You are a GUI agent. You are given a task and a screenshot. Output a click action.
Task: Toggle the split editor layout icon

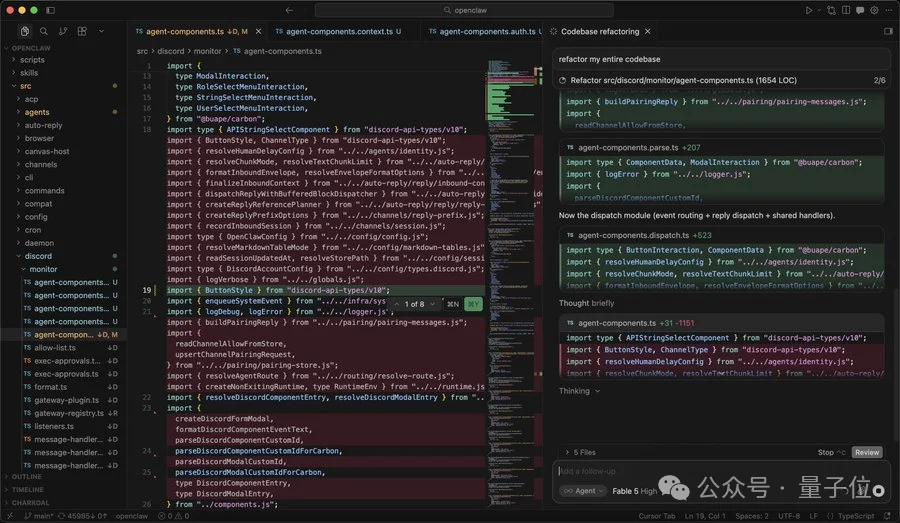[846, 10]
